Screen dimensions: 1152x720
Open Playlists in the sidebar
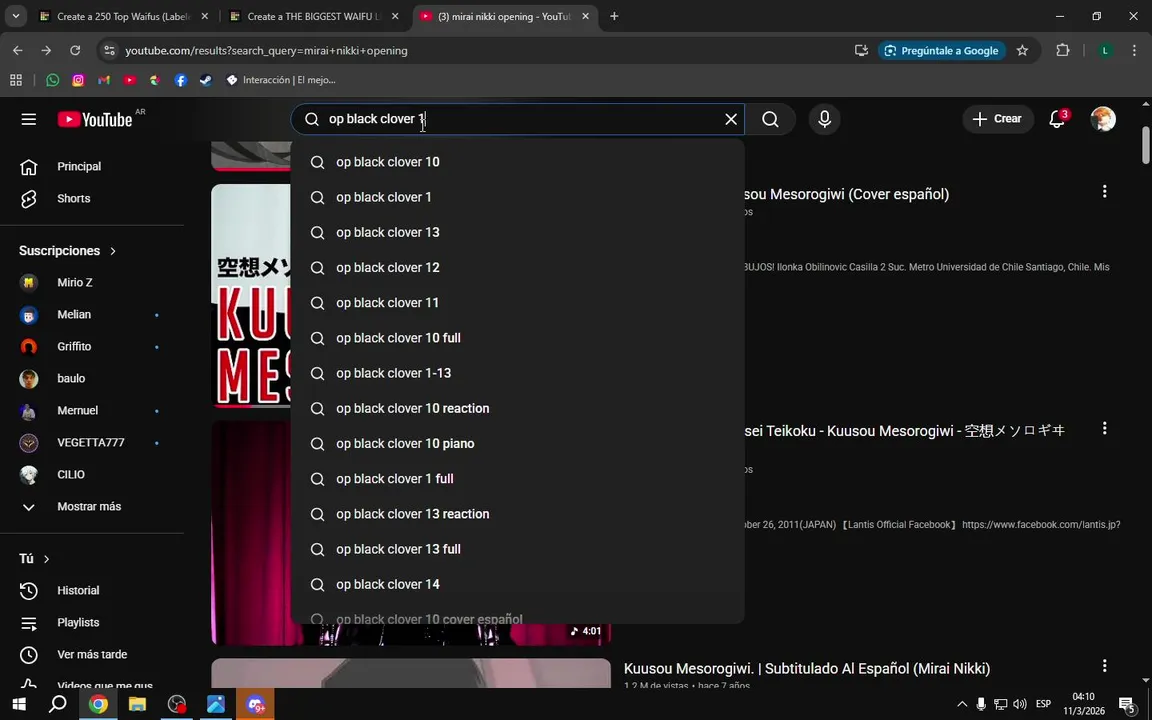[x=92, y=622]
